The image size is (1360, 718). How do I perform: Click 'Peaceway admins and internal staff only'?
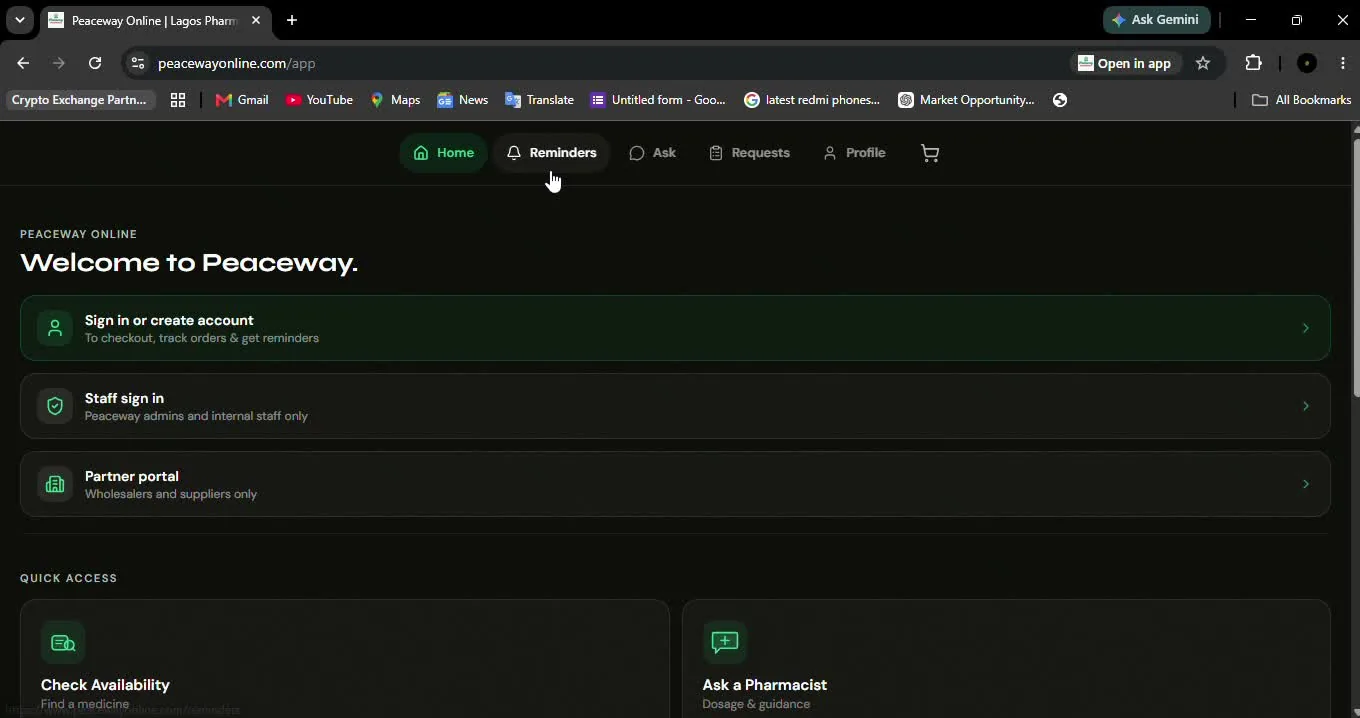pos(196,416)
